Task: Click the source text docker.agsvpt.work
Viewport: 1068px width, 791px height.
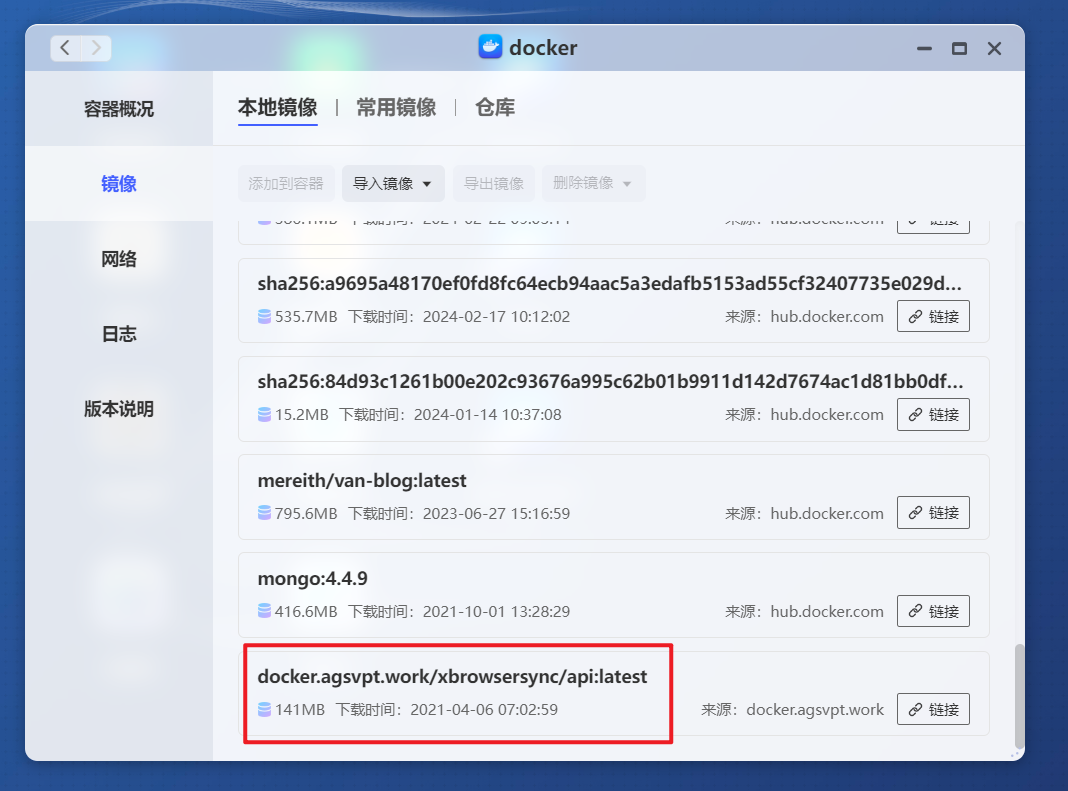Action: click(815, 709)
